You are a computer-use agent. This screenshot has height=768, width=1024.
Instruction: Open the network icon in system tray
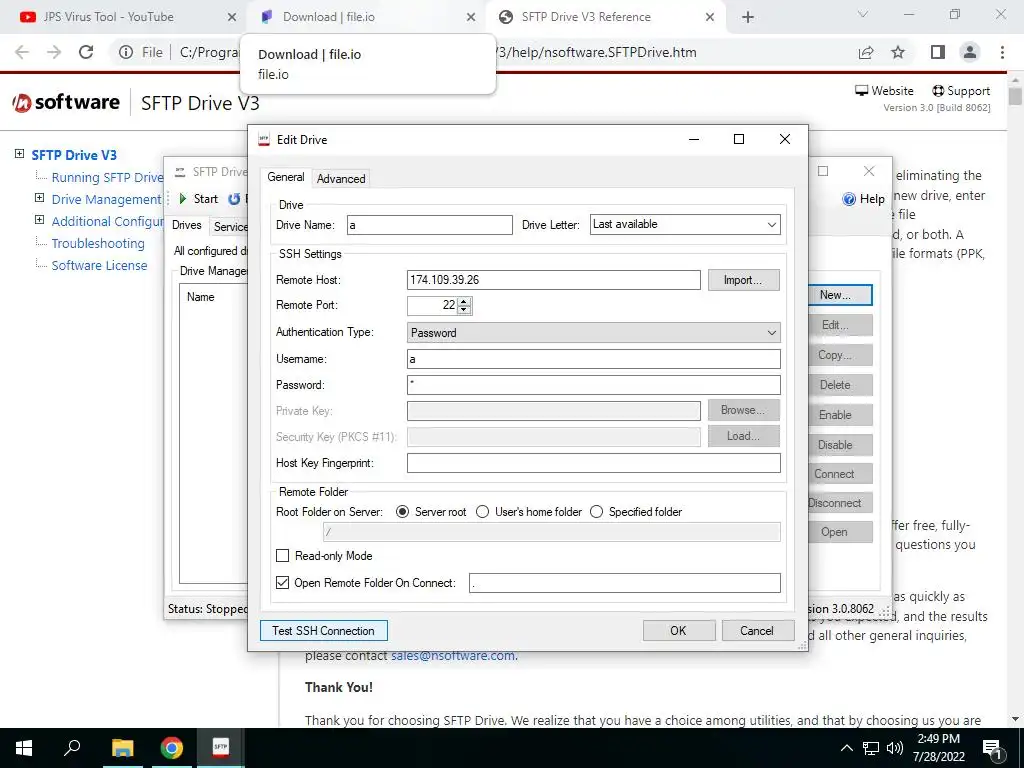(871, 748)
